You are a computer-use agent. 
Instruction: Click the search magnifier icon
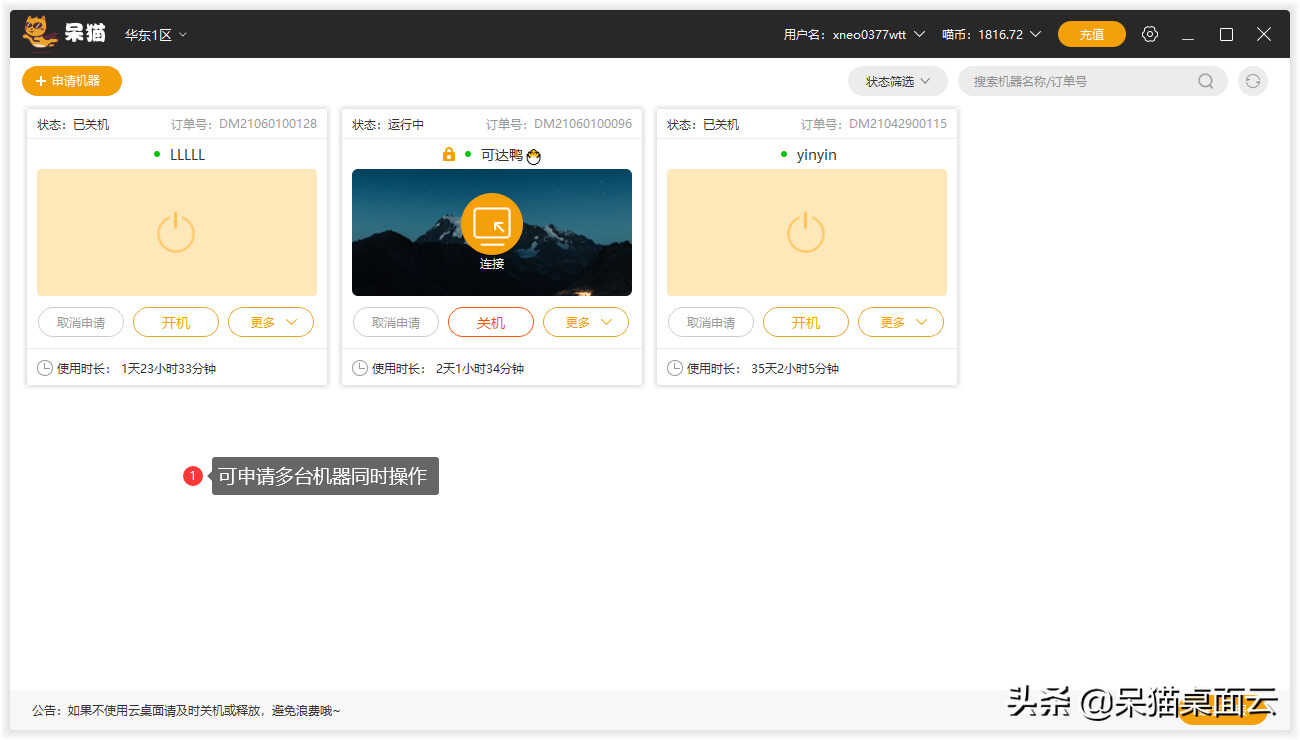[1206, 81]
